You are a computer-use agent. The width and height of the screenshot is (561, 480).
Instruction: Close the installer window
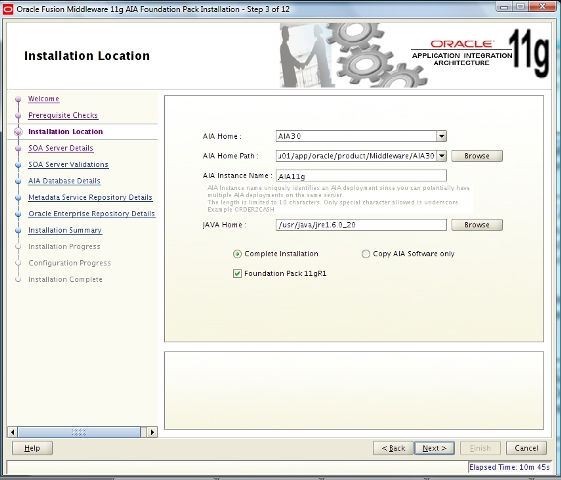(x=542, y=7)
